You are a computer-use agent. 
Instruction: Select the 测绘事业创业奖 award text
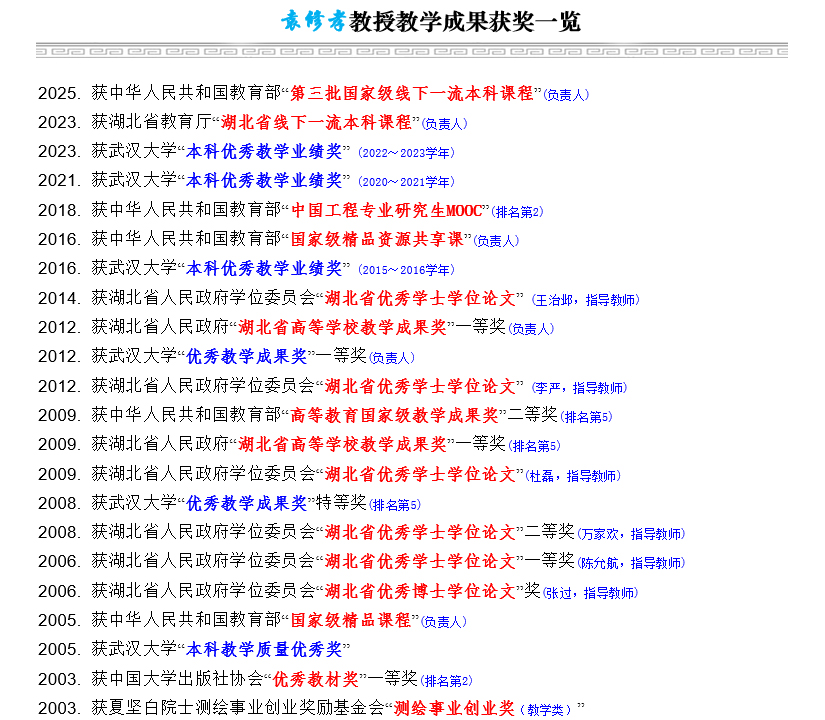click(454, 708)
